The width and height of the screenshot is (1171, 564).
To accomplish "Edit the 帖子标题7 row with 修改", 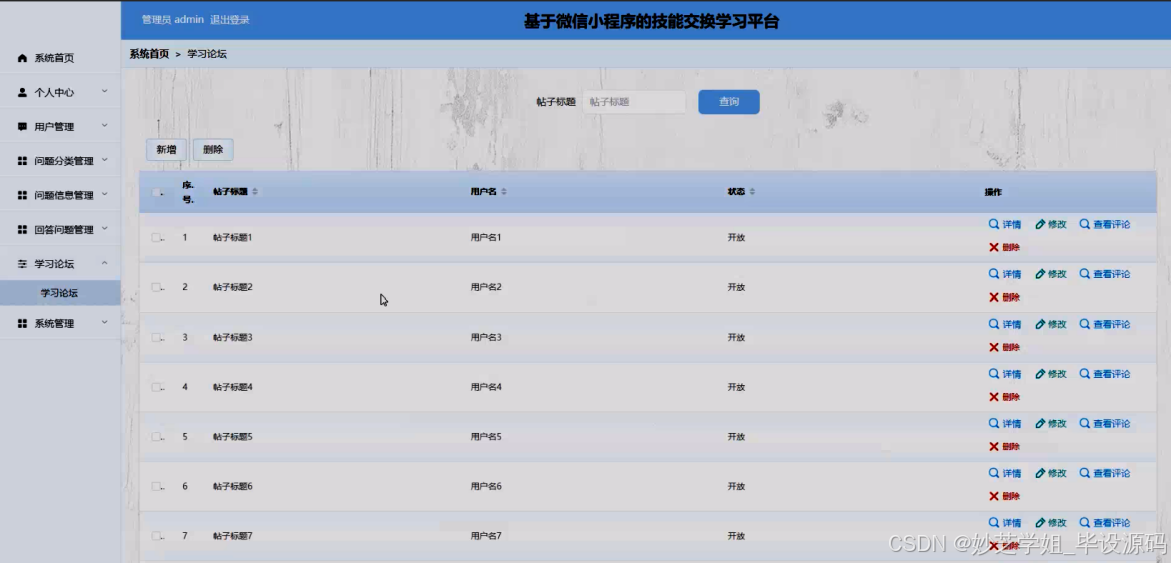I will point(1051,523).
